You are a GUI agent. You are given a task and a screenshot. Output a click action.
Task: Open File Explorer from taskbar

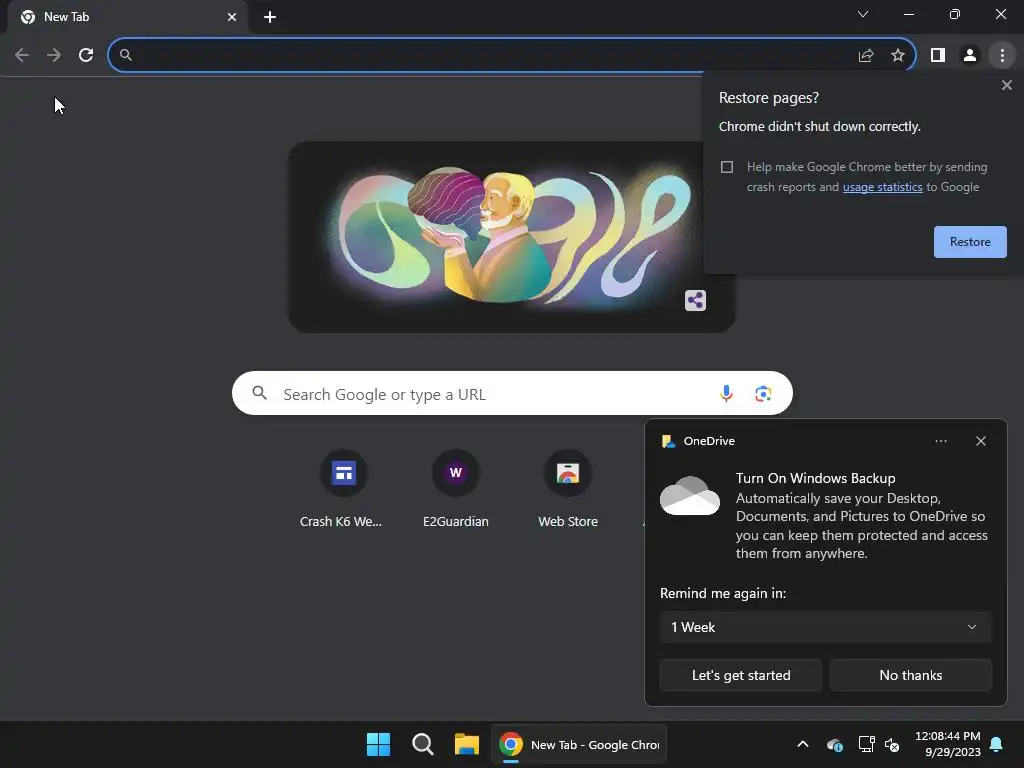click(x=467, y=744)
